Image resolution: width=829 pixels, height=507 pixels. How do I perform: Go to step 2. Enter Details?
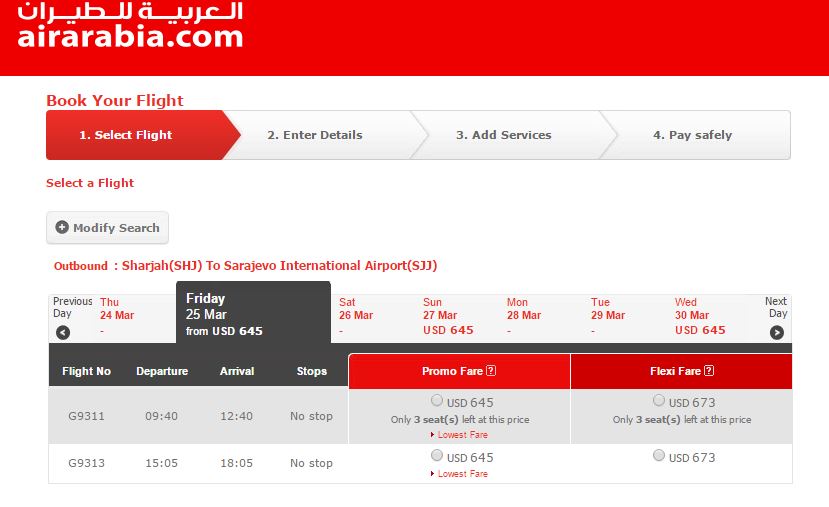pos(315,135)
